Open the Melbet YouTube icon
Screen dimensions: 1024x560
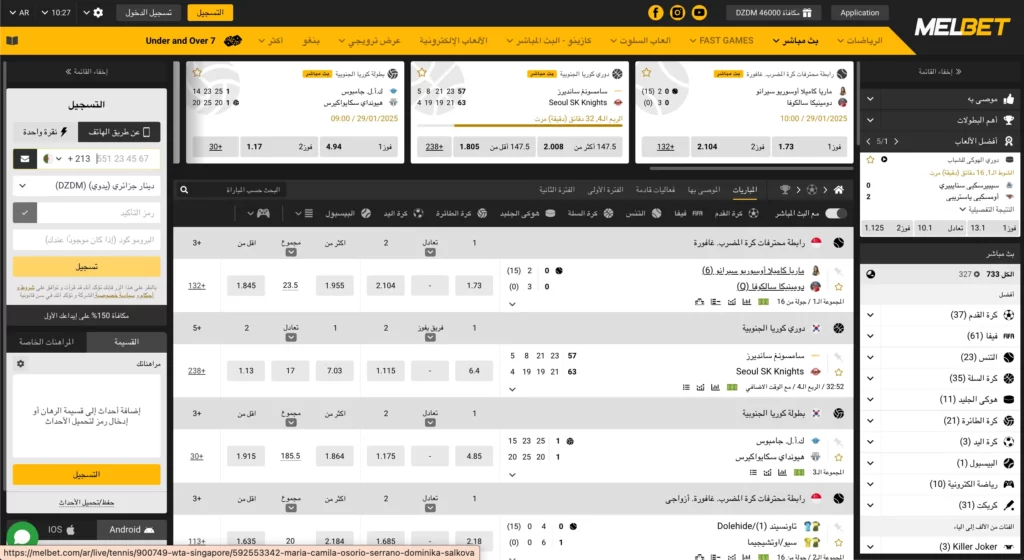point(699,12)
